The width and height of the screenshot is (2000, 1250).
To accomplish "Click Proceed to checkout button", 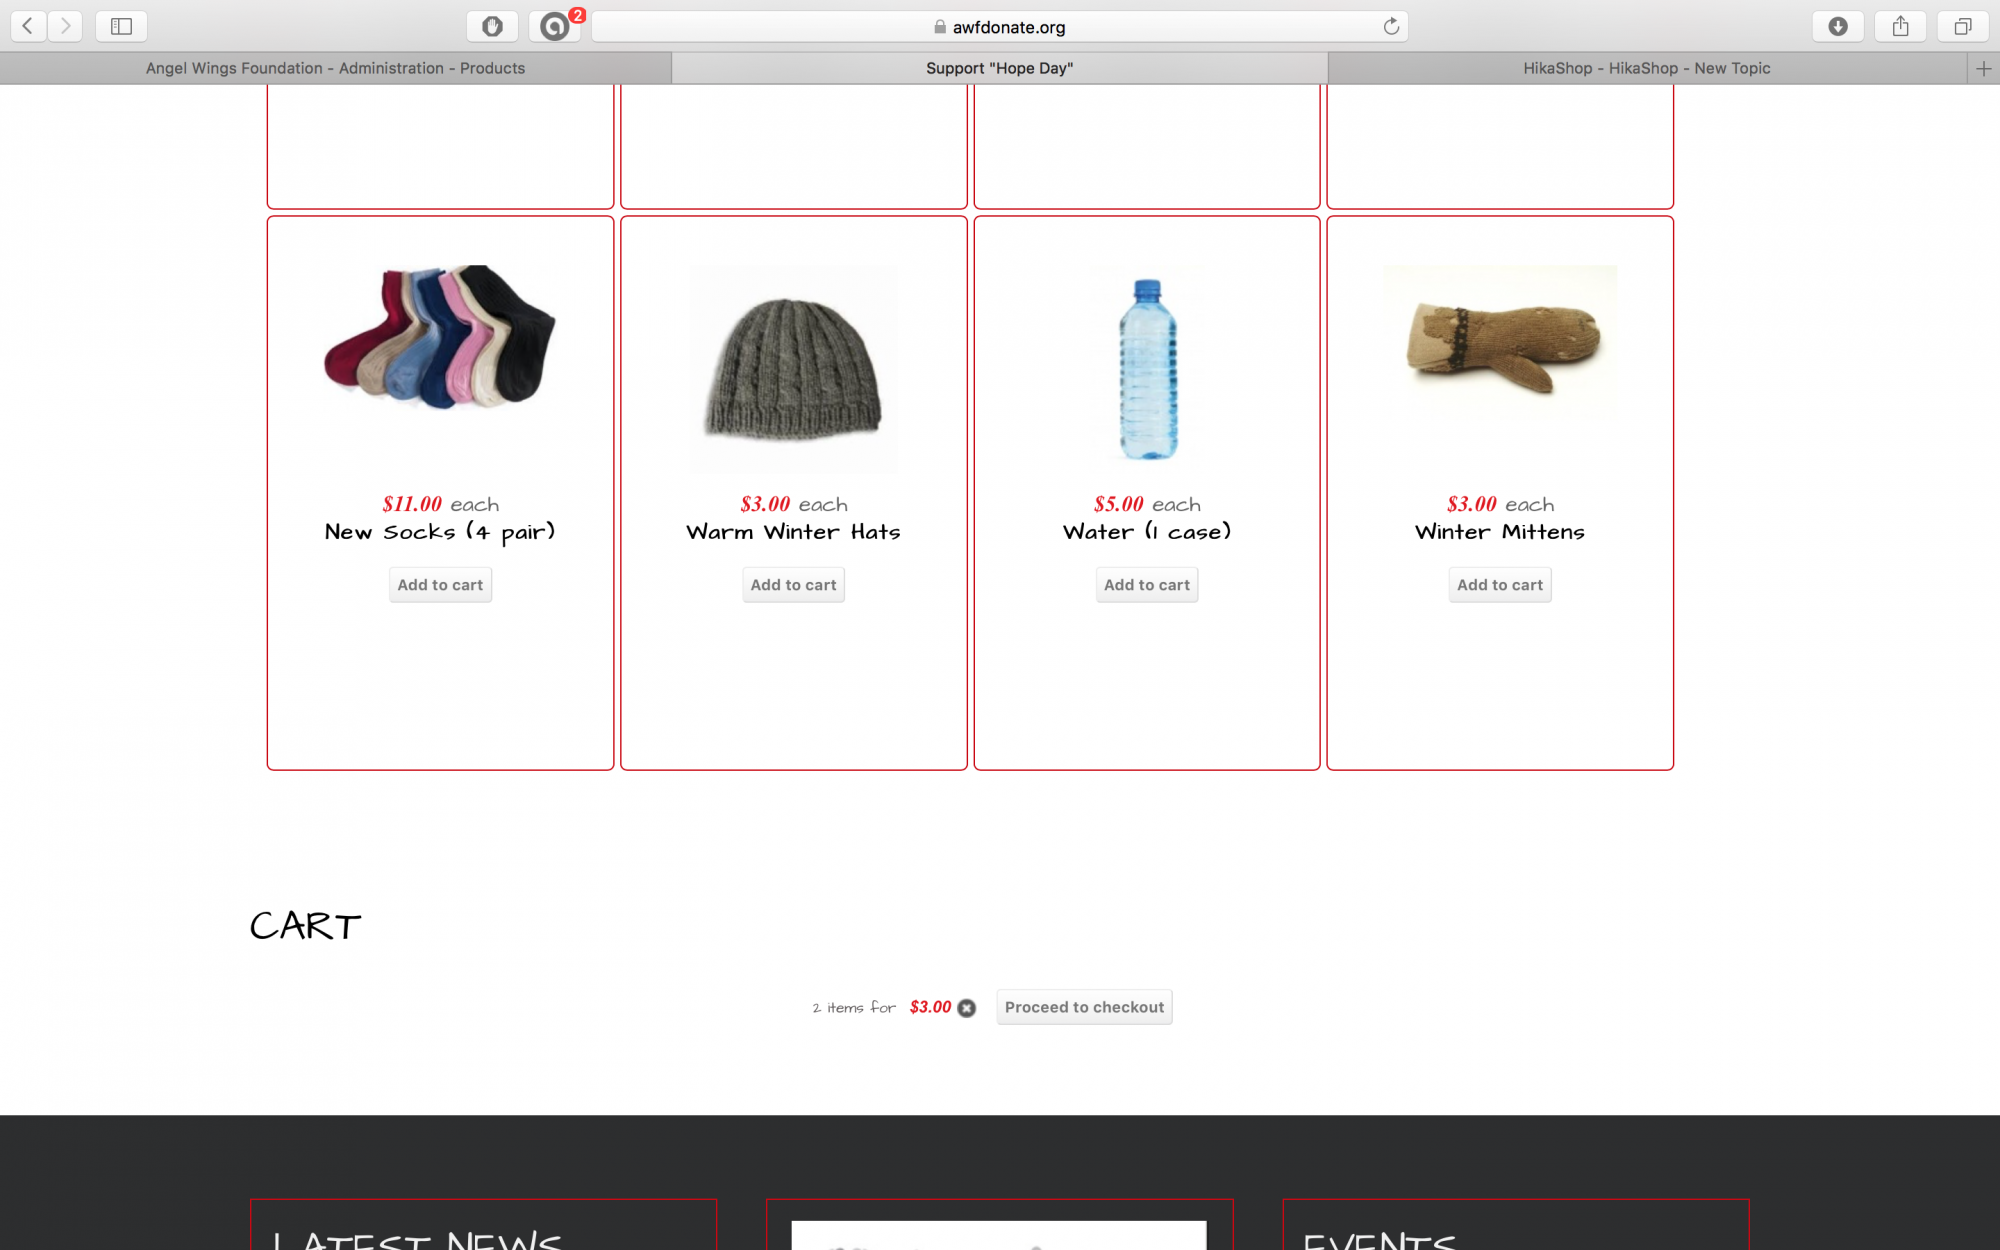I will pyautogui.click(x=1084, y=1007).
